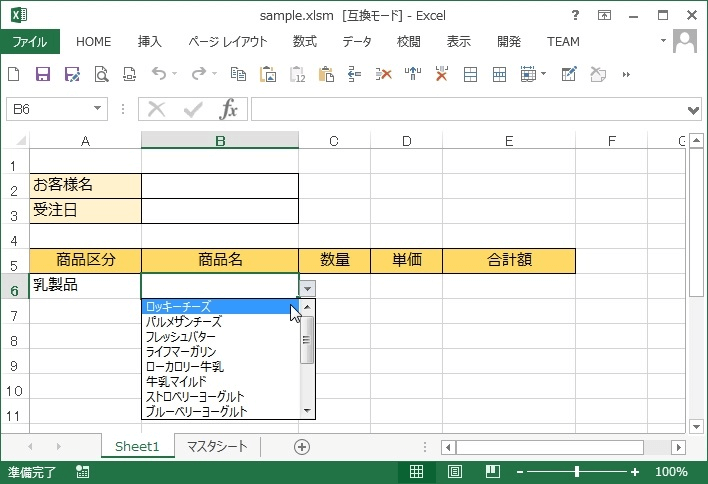Click the dropdown arrow beside cell B6
The width and height of the screenshot is (708, 484).
[x=308, y=287]
